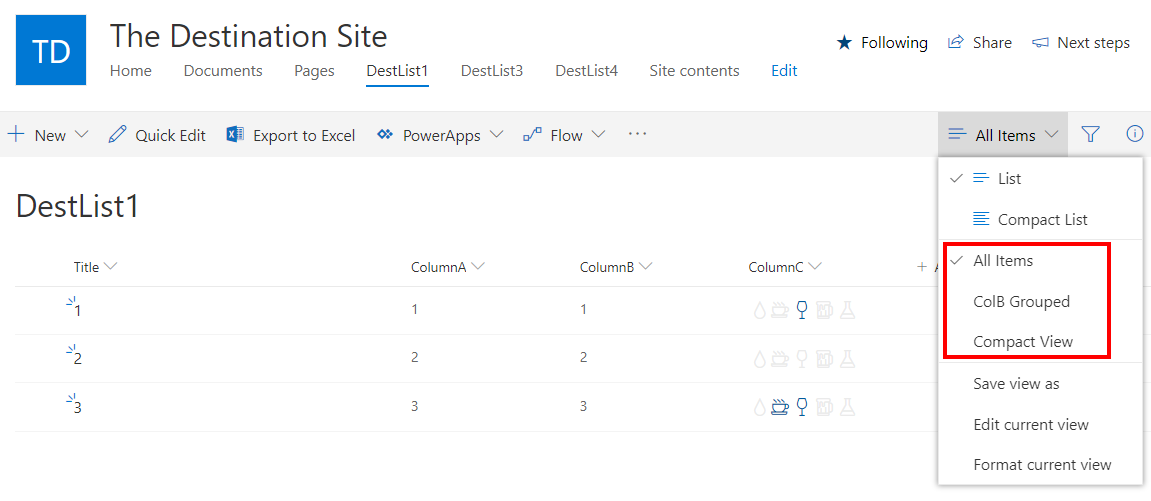1151x501 pixels.
Task: Open the toolbar more options ellipsis
Action: (637, 134)
